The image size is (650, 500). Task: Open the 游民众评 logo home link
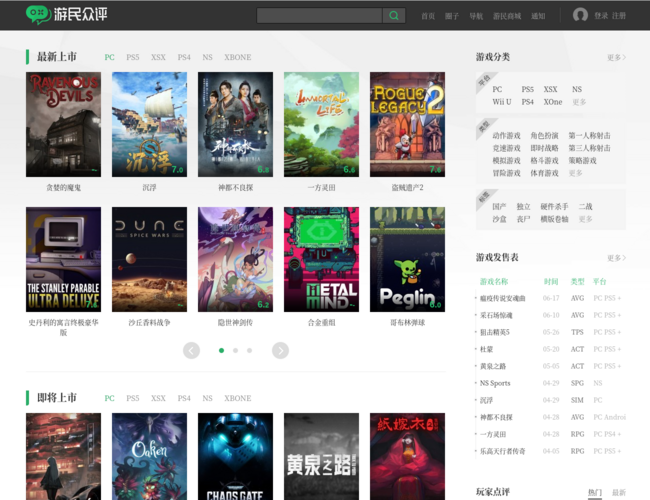66,15
